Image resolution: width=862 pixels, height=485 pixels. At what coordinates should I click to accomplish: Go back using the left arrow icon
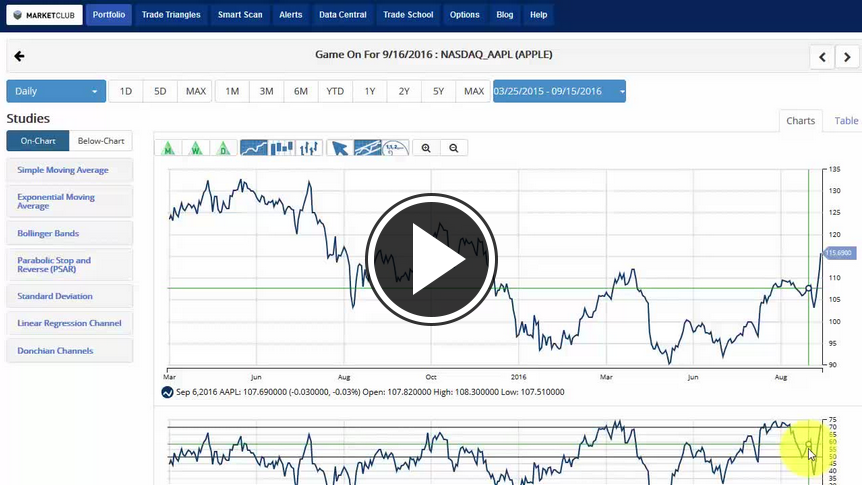tap(19, 56)
